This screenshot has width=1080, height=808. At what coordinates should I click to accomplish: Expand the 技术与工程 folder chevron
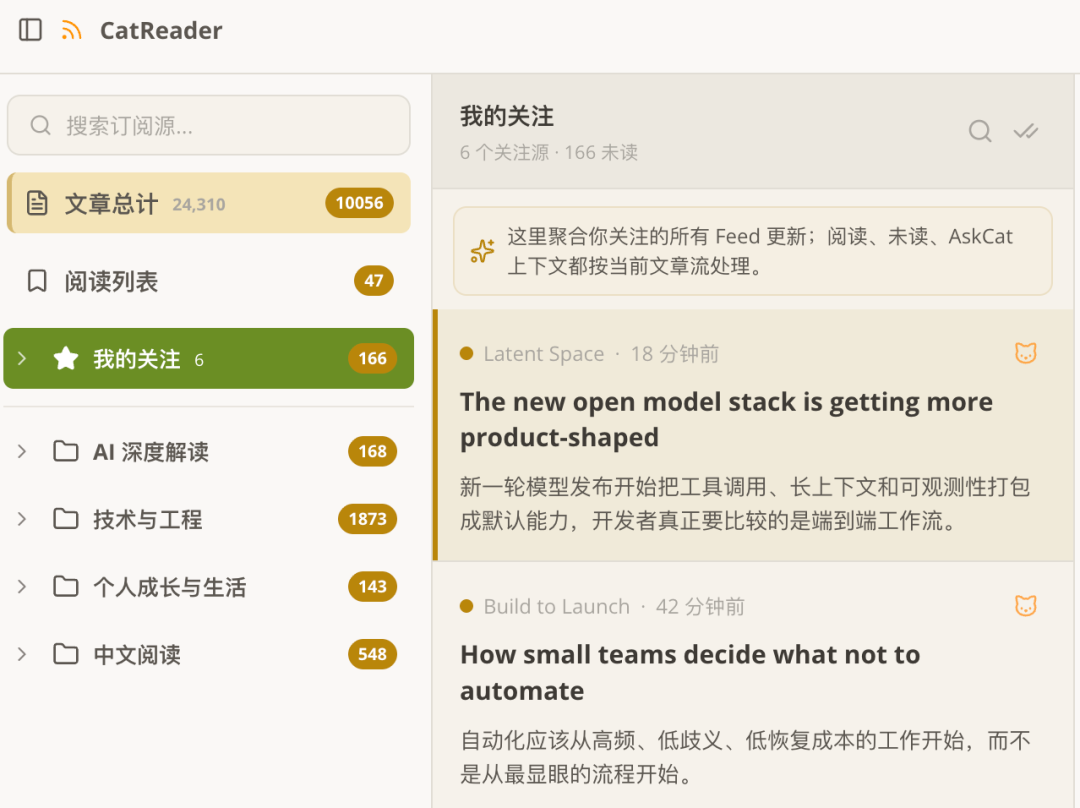(x=22, y=519)
